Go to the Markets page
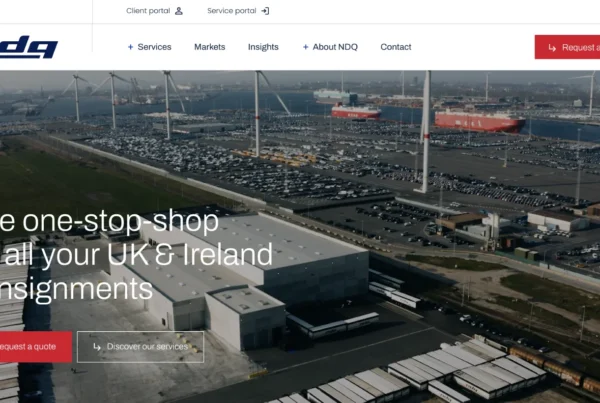600x403 pixels. 210,47
